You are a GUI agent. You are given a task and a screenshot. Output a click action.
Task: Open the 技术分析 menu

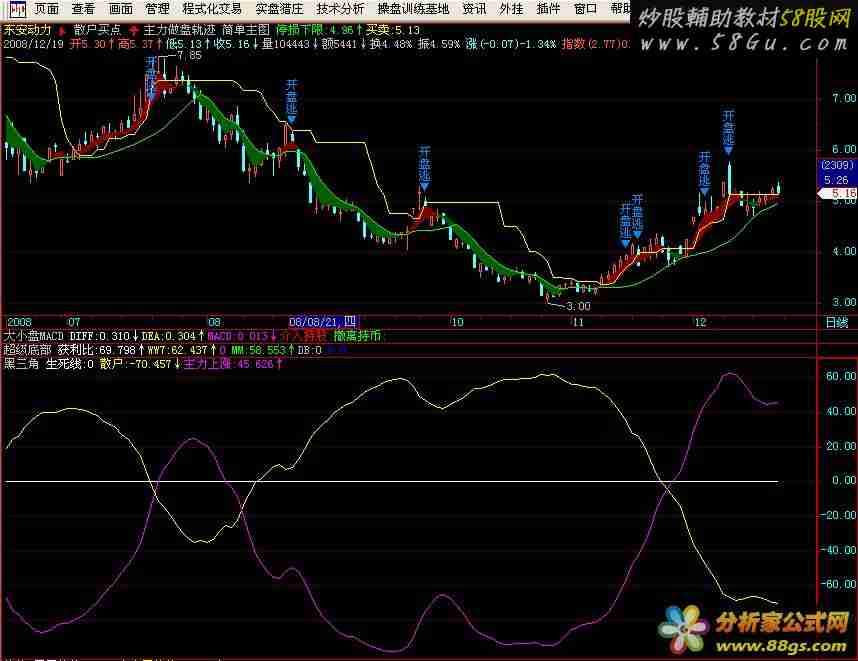coord(340,9)
